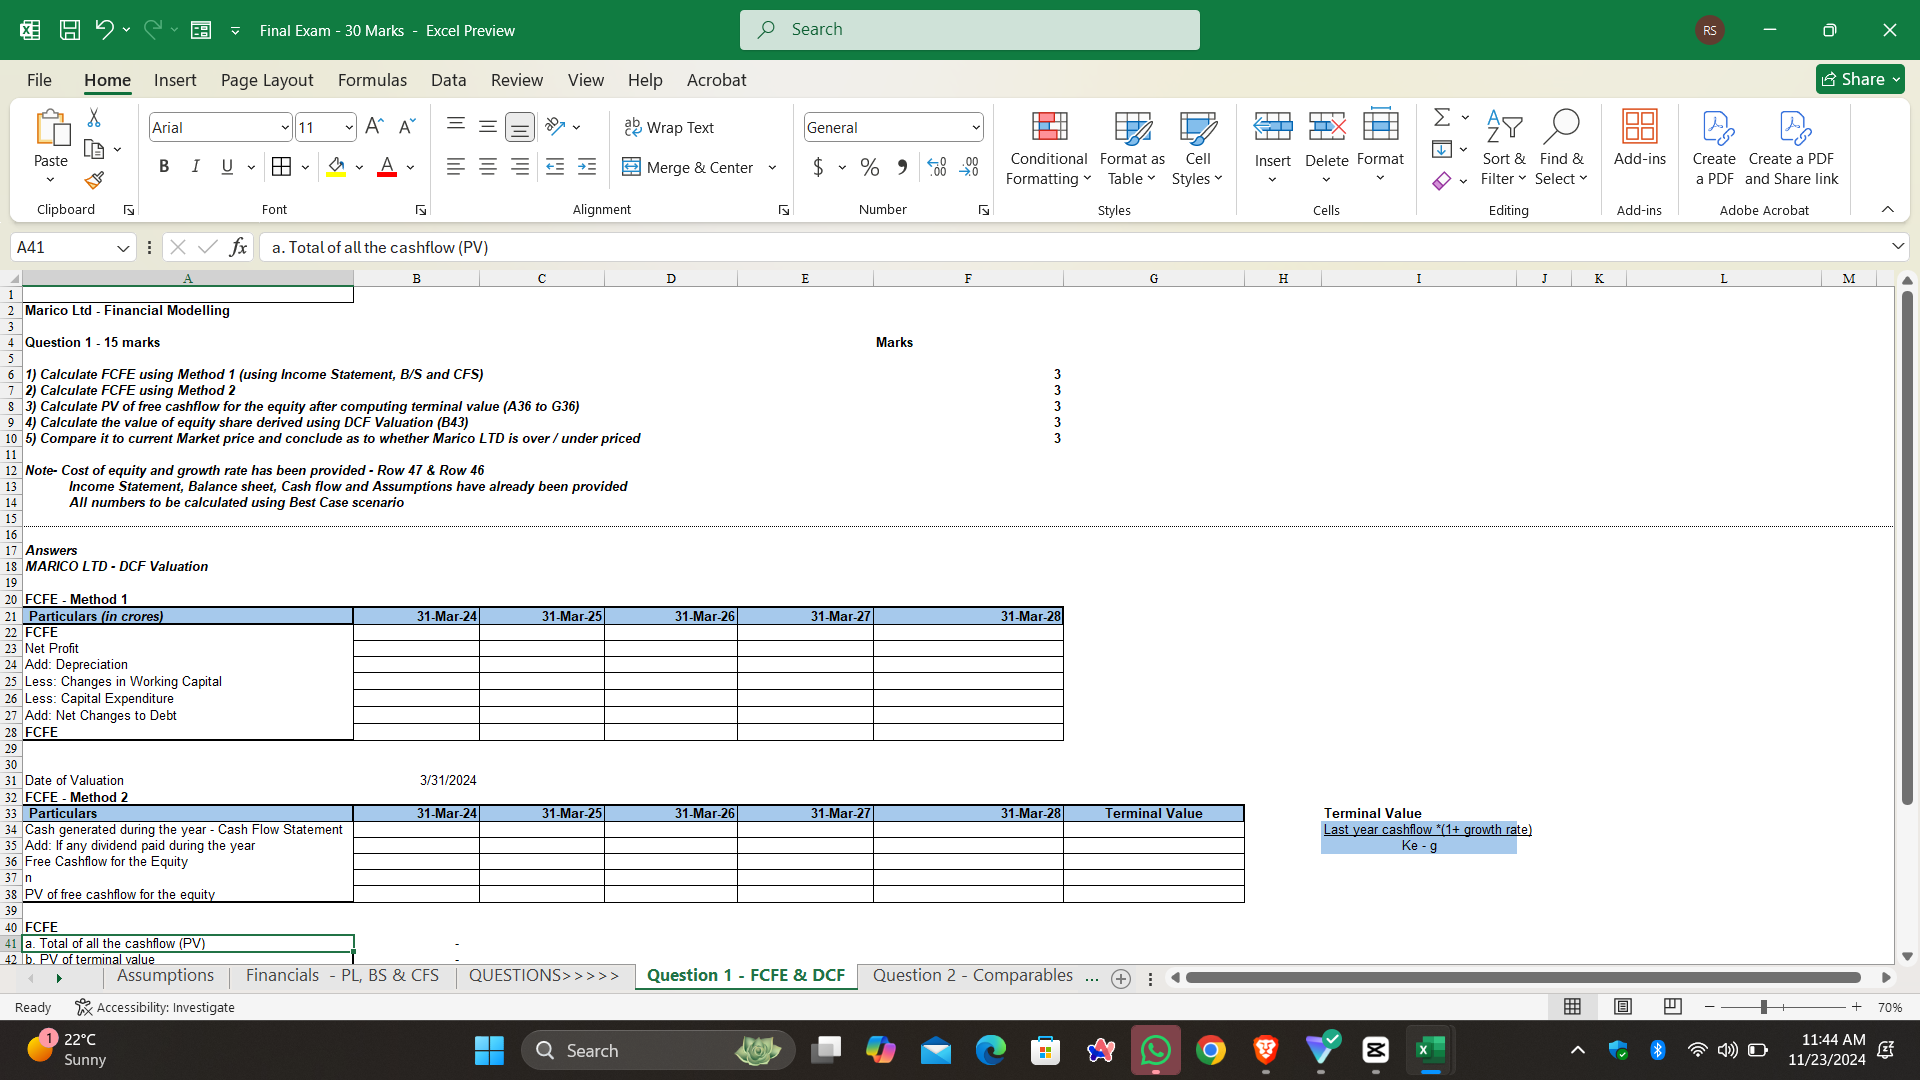Open the Question 2 - Comparables sheet tab
Viewport: 1920px width, 1080px height.
point(973,975)
